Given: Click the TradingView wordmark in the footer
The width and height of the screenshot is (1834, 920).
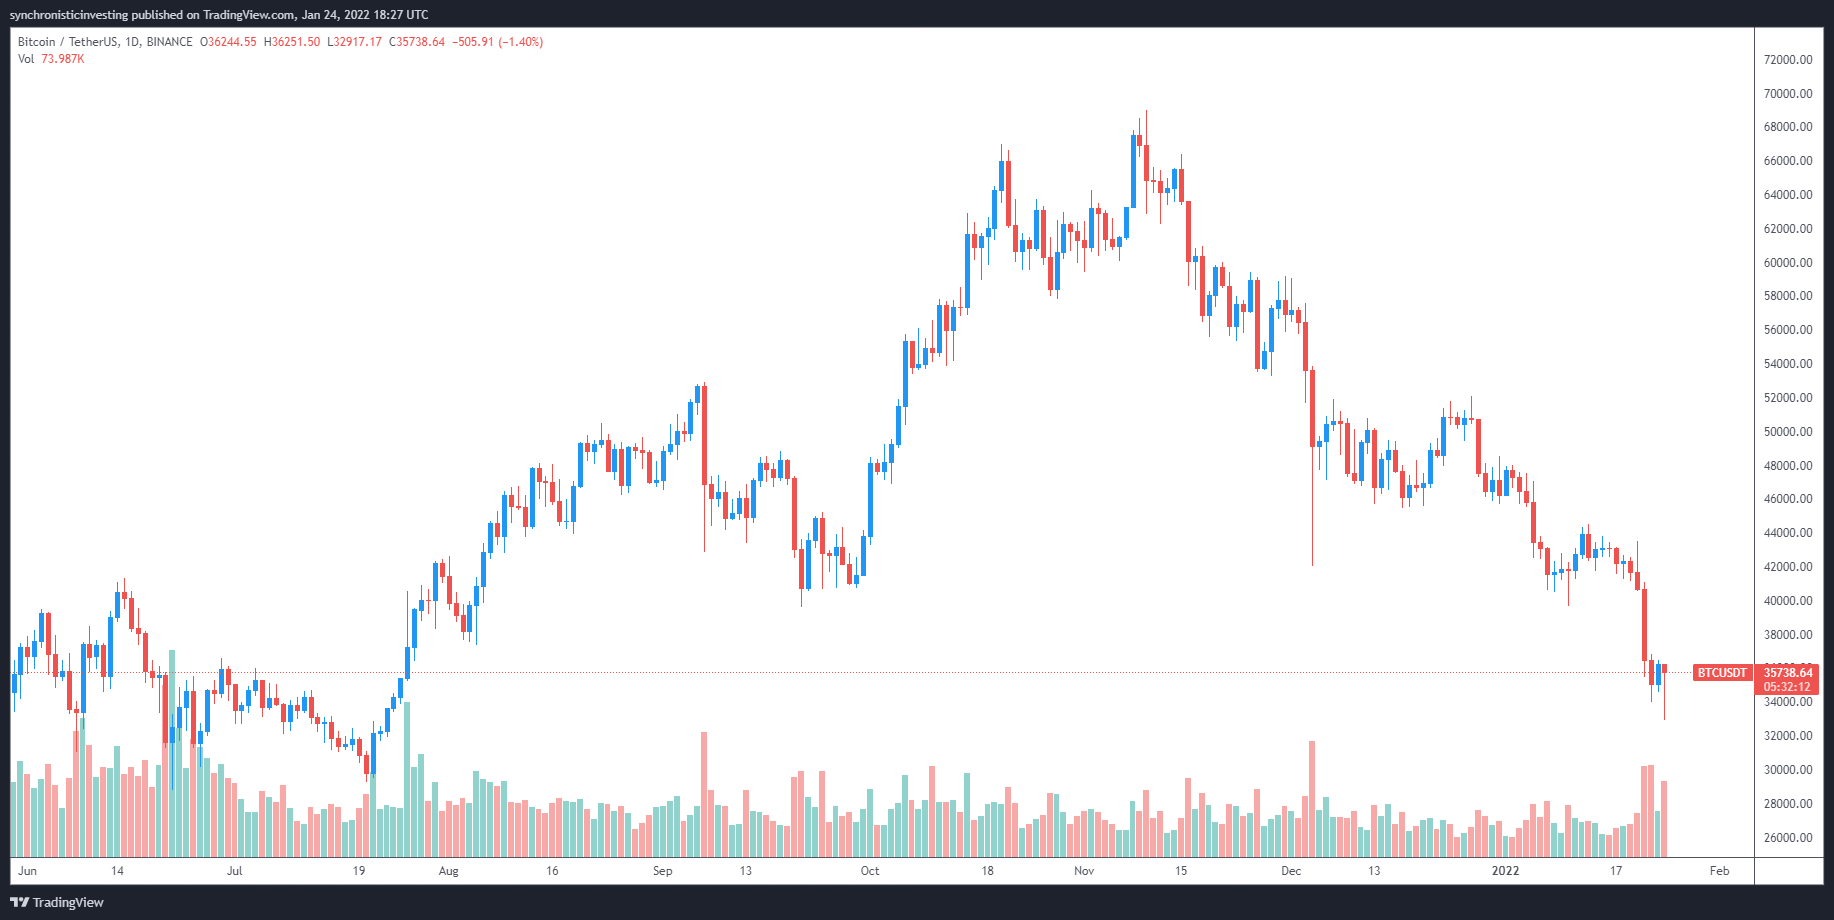Looking at the screenshot, I should point(68,902).
